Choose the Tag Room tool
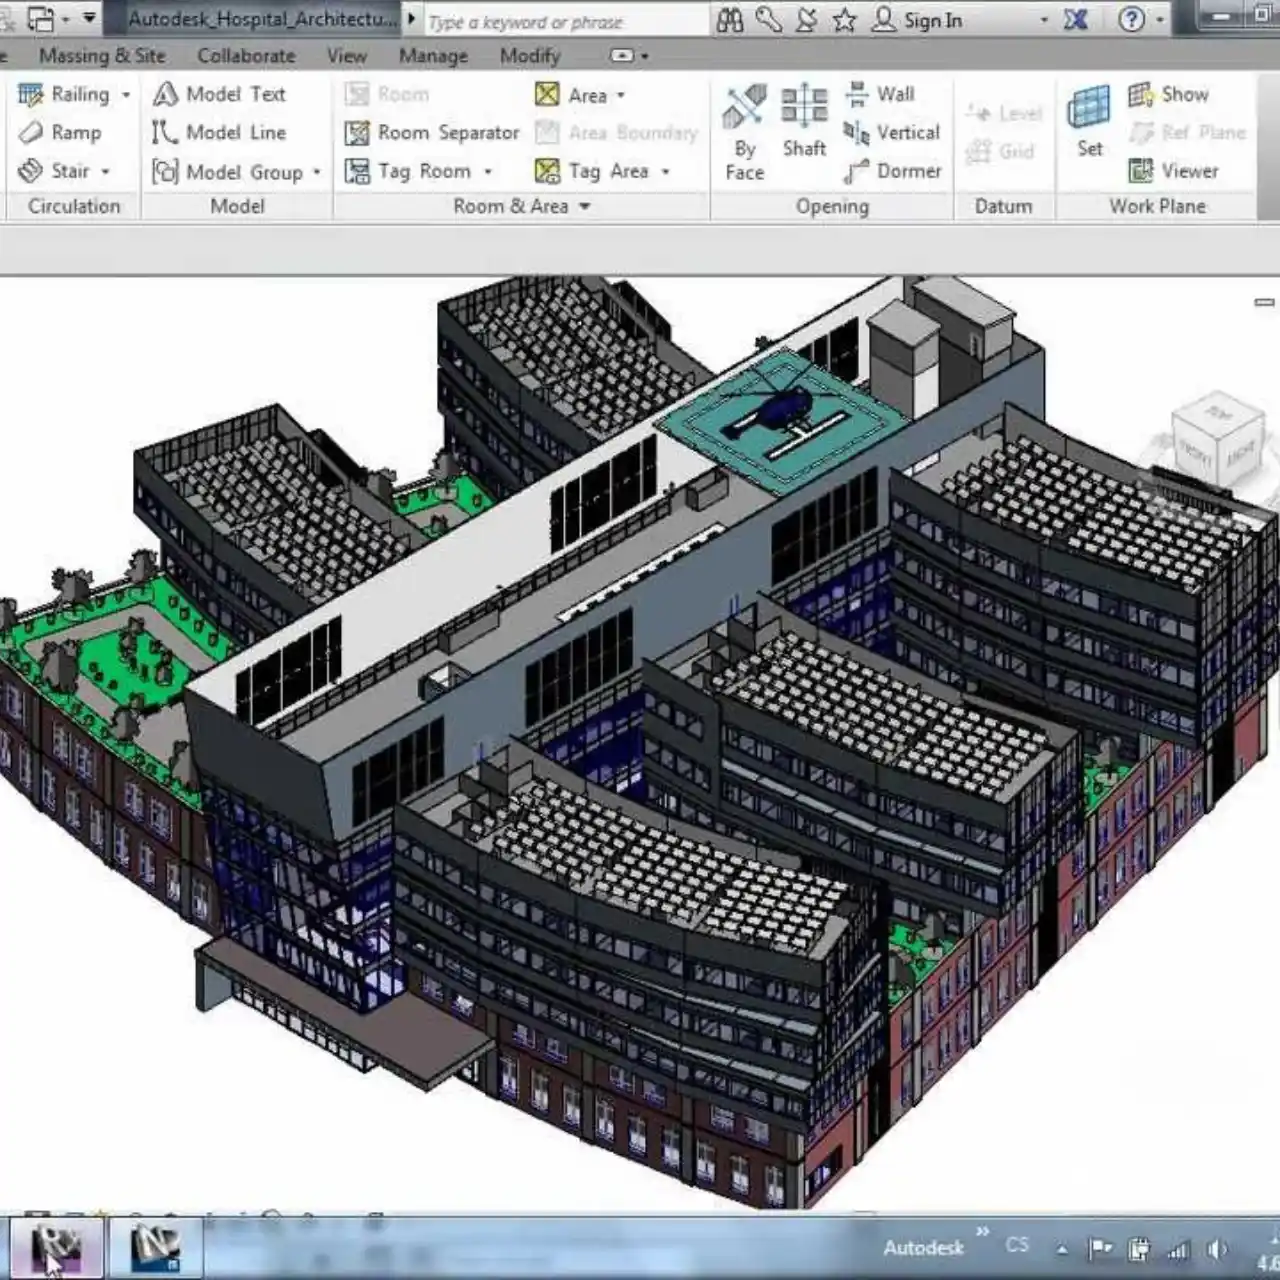 point(408,171)
